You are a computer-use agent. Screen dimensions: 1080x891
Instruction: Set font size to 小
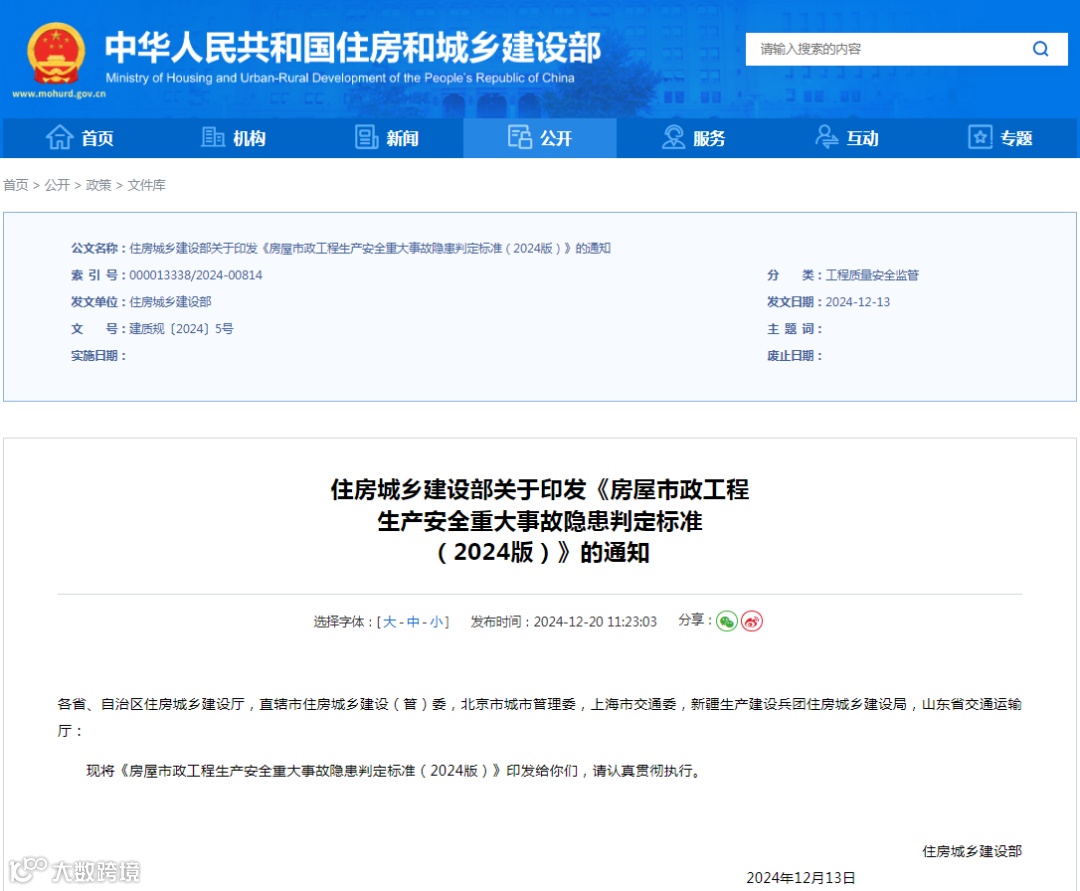point(436,622)
